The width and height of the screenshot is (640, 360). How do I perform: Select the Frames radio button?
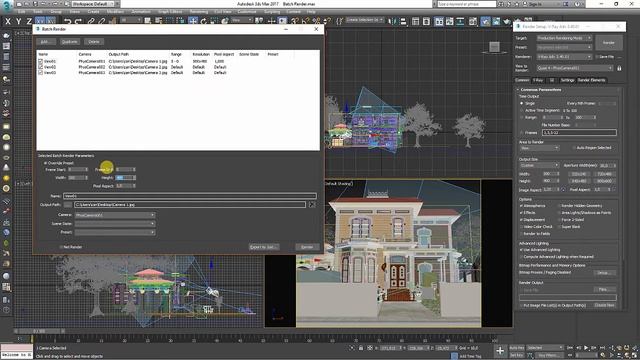point(522,133)
